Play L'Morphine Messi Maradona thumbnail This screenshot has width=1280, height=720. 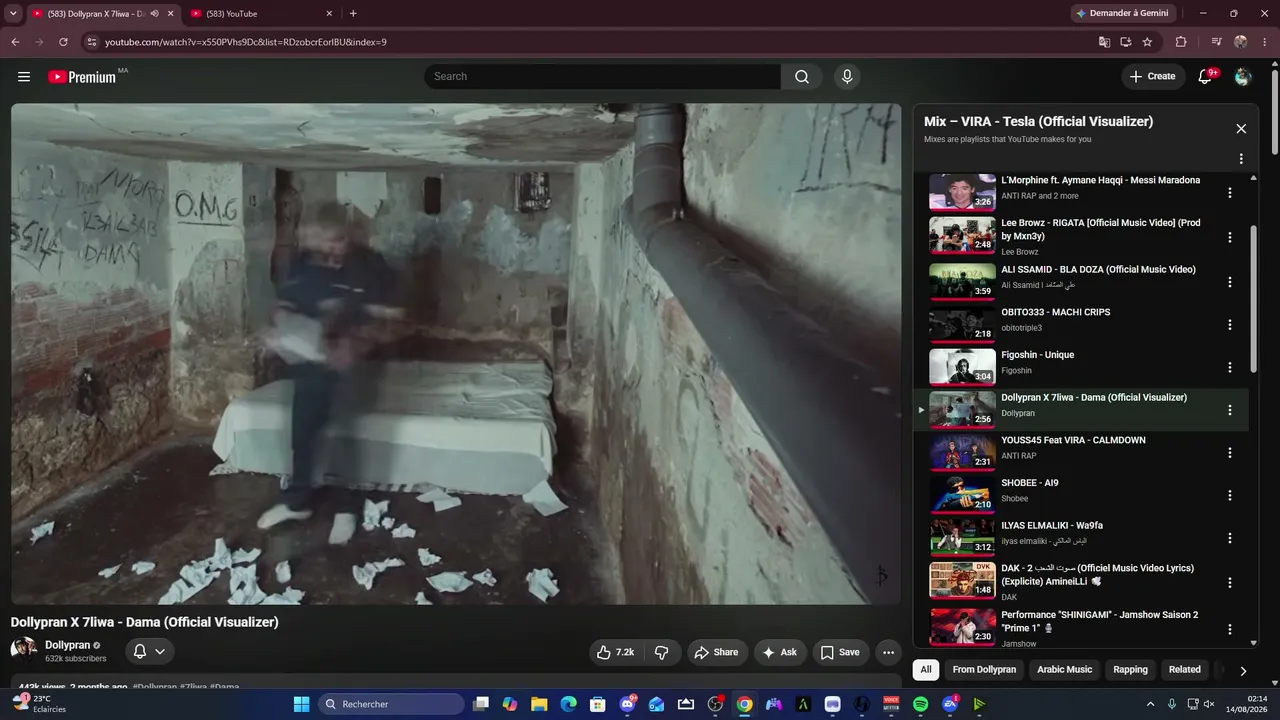(962, 192)
